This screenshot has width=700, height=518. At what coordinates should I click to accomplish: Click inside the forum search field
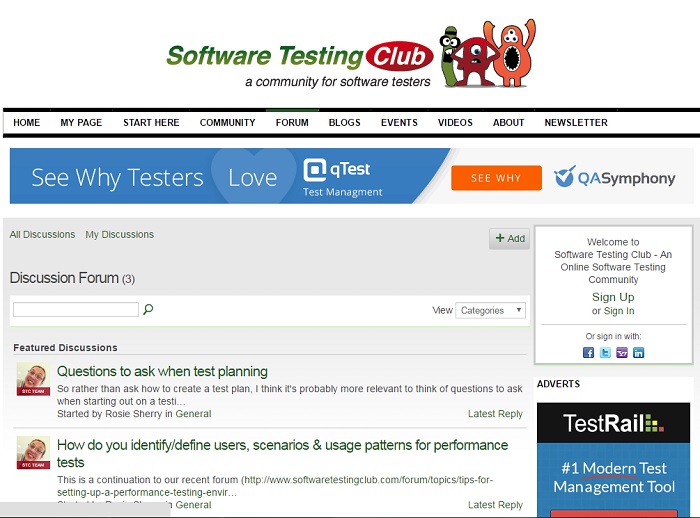pos(76,310)
